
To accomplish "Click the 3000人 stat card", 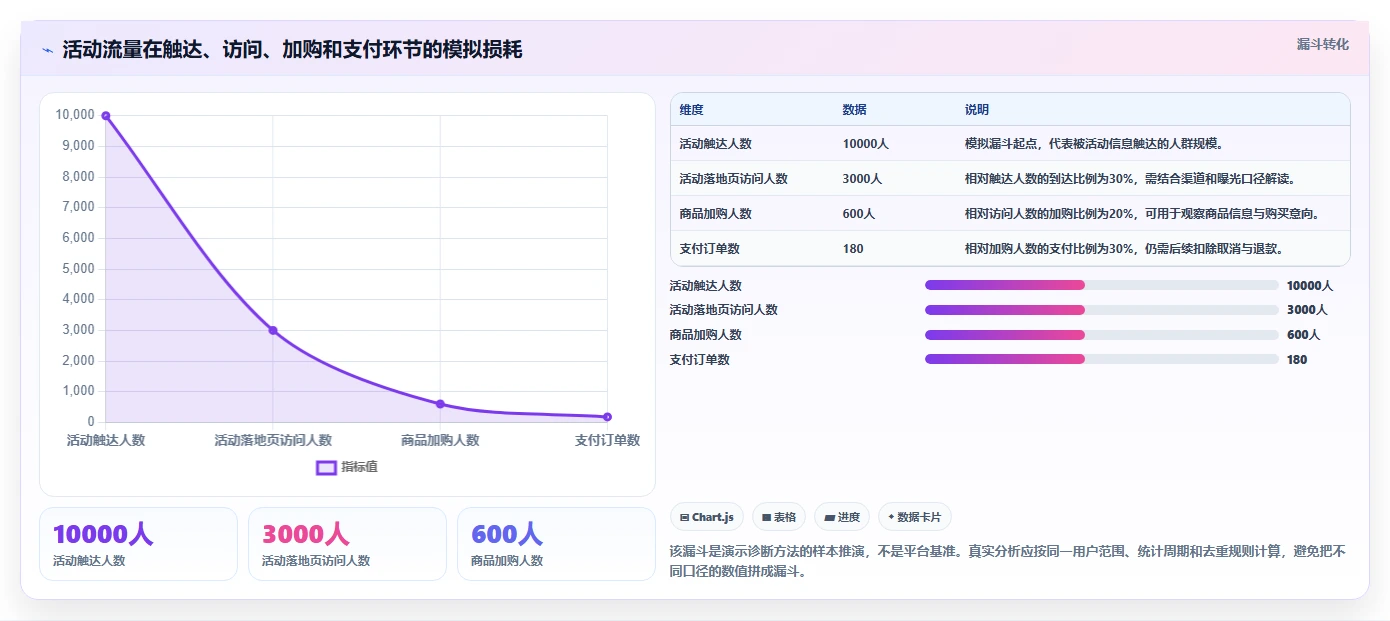I will pyautogui.click(x=347, y=544).
